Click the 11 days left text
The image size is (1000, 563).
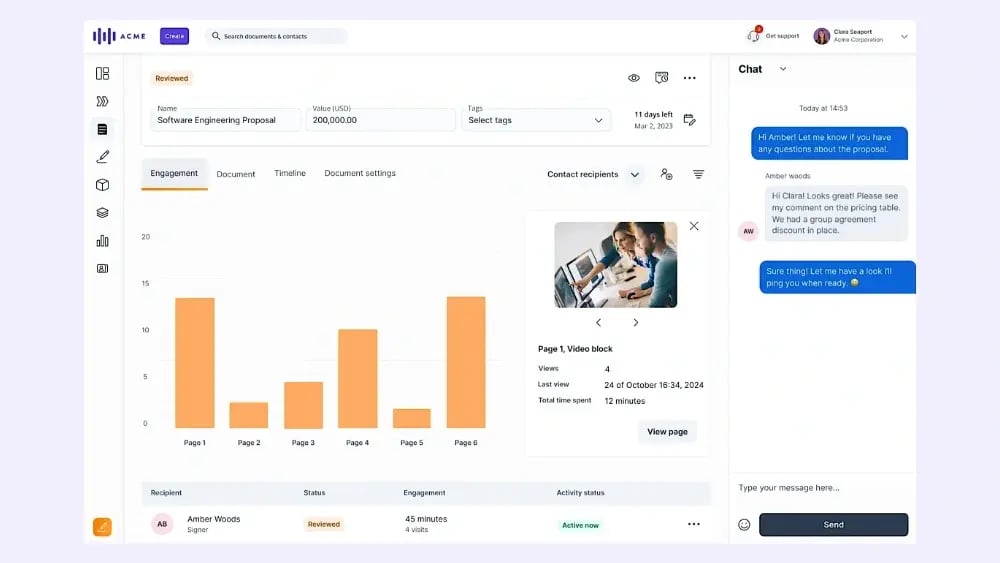[x=653, y=115]
